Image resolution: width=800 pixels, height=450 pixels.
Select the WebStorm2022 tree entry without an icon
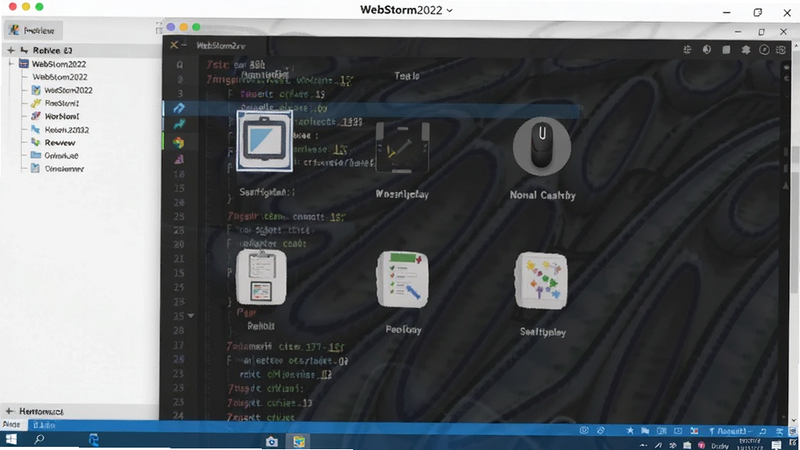(60, 77)
